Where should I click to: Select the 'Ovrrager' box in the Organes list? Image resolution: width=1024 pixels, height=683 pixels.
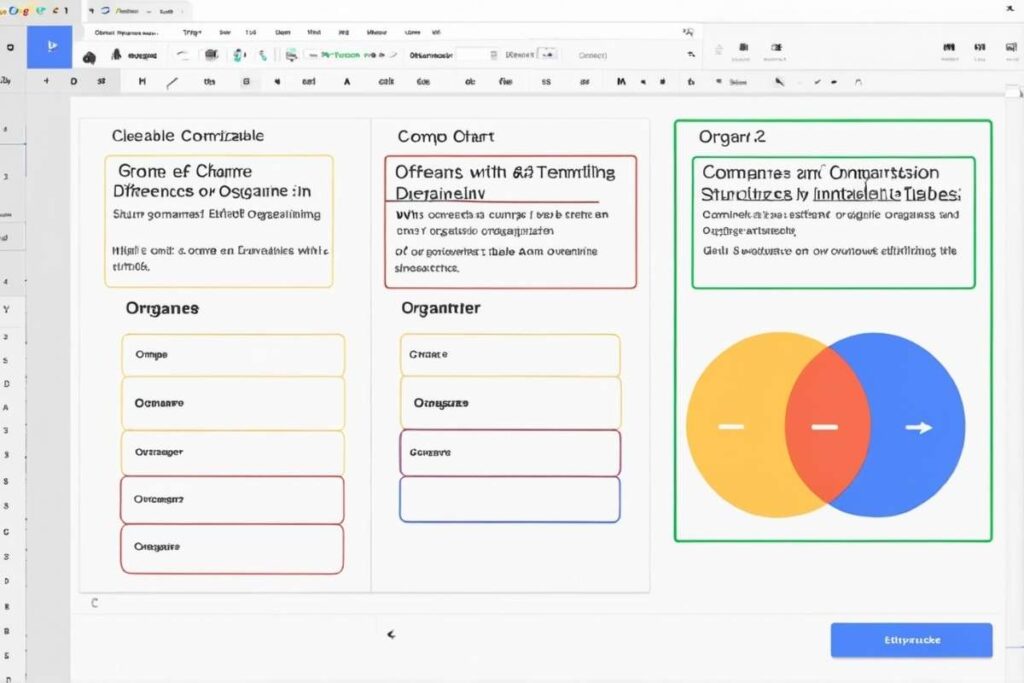(232, 452)
